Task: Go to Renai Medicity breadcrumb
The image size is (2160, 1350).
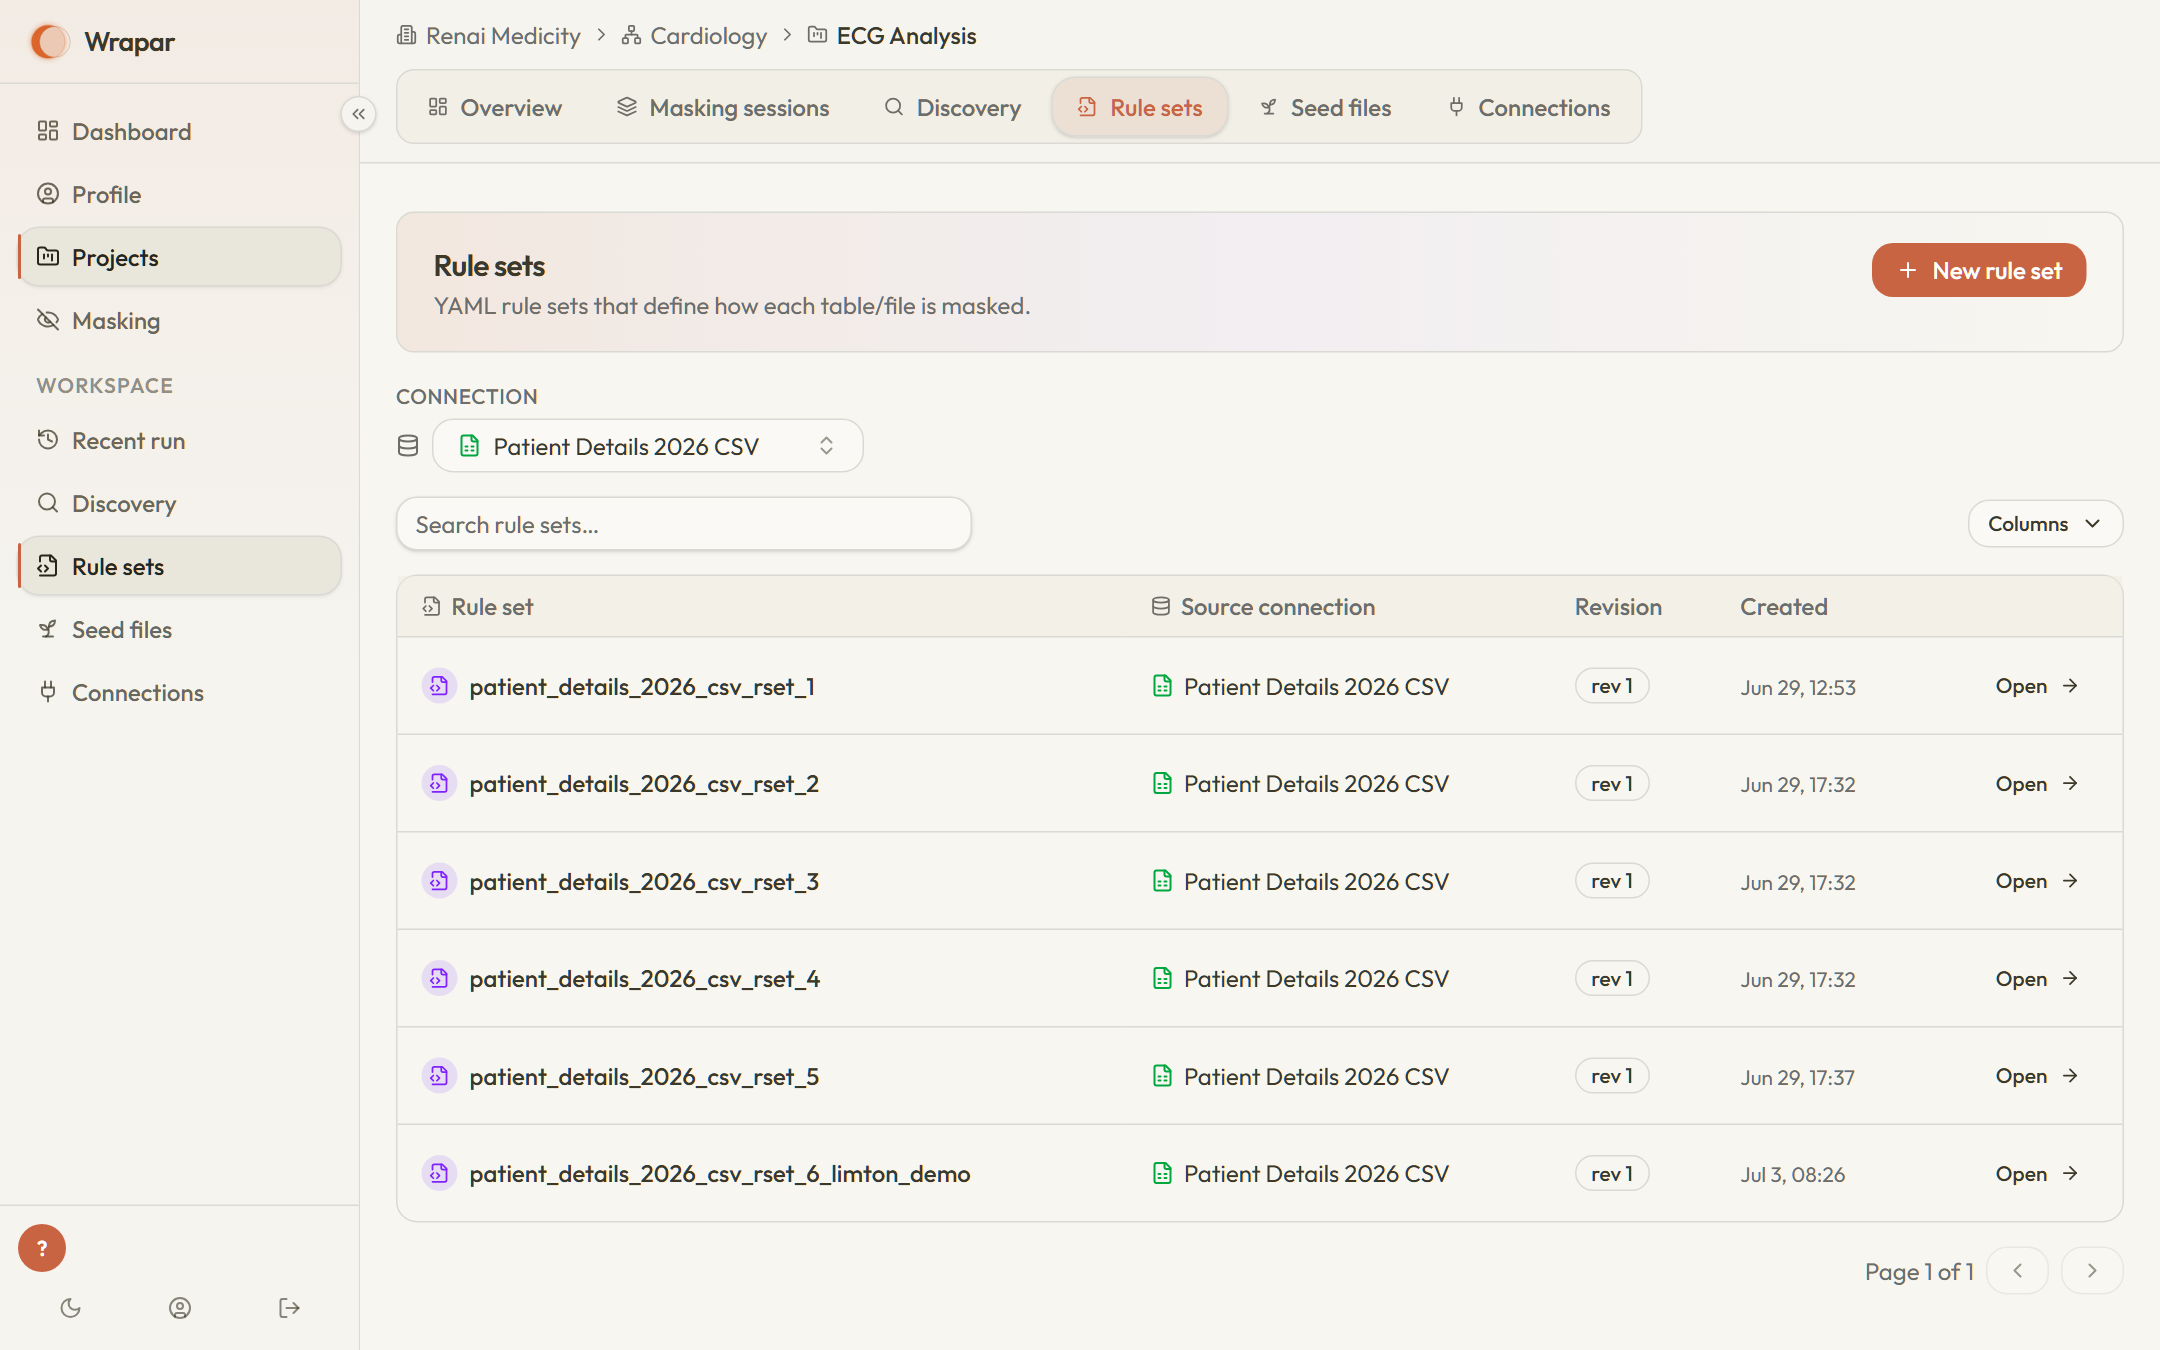Action: pos(489,36)
